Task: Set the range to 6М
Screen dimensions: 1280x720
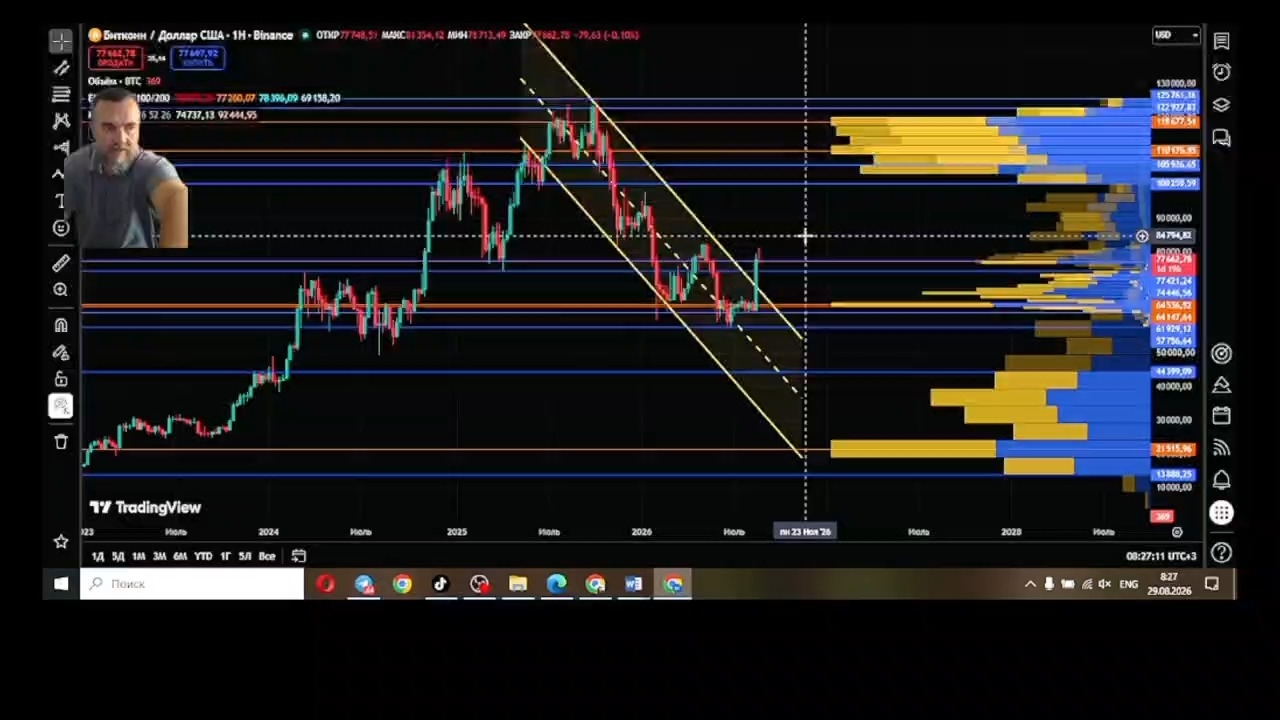Action: [180, 556]
